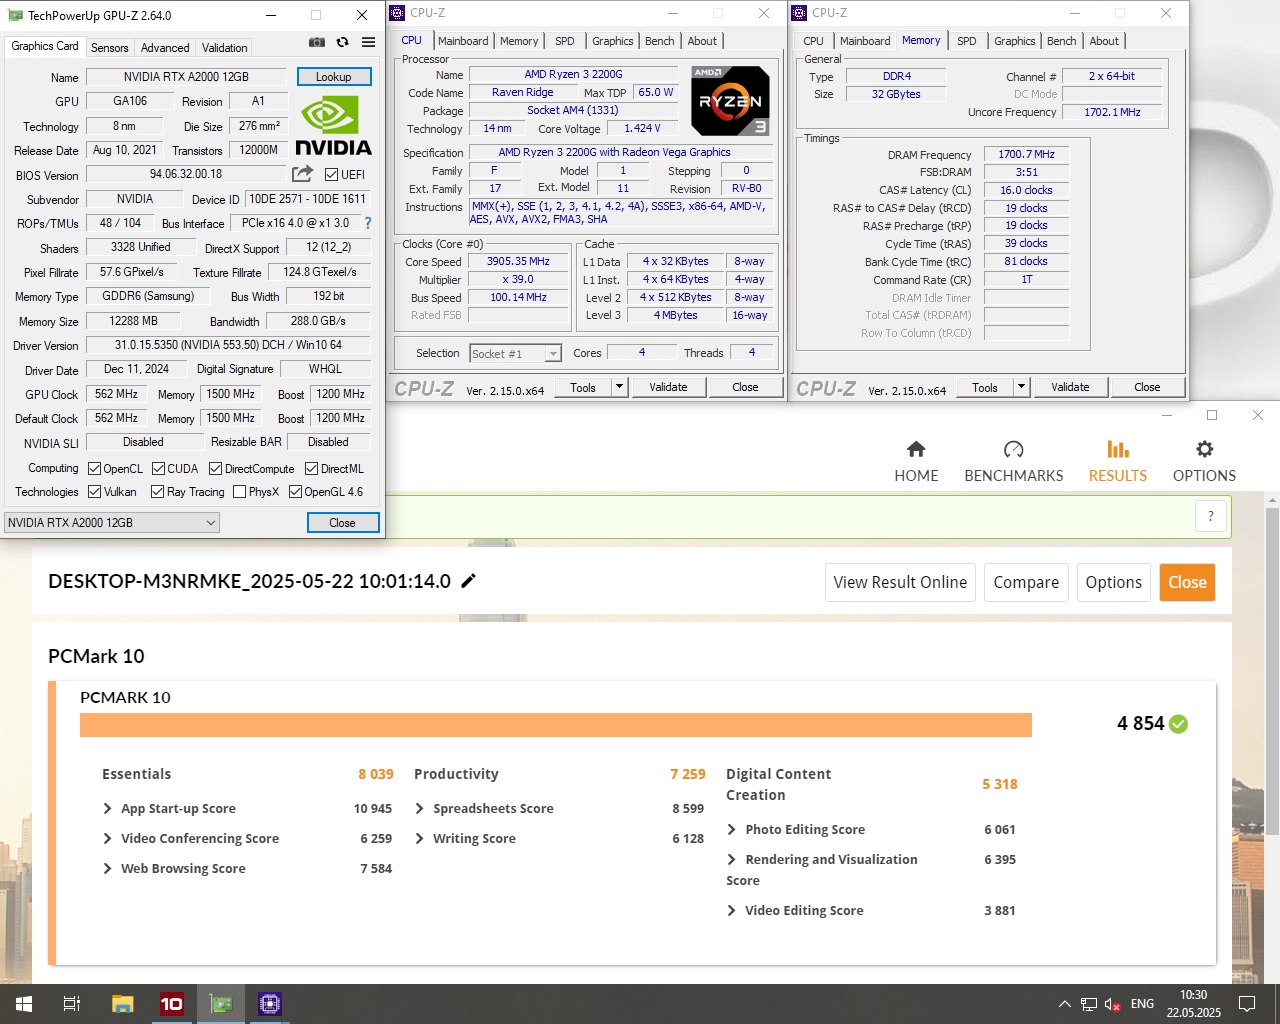Open RESULTS in PCMark navigation
The height and width of the screenshot is (1024, 1280).
(x=1118, y=461)
